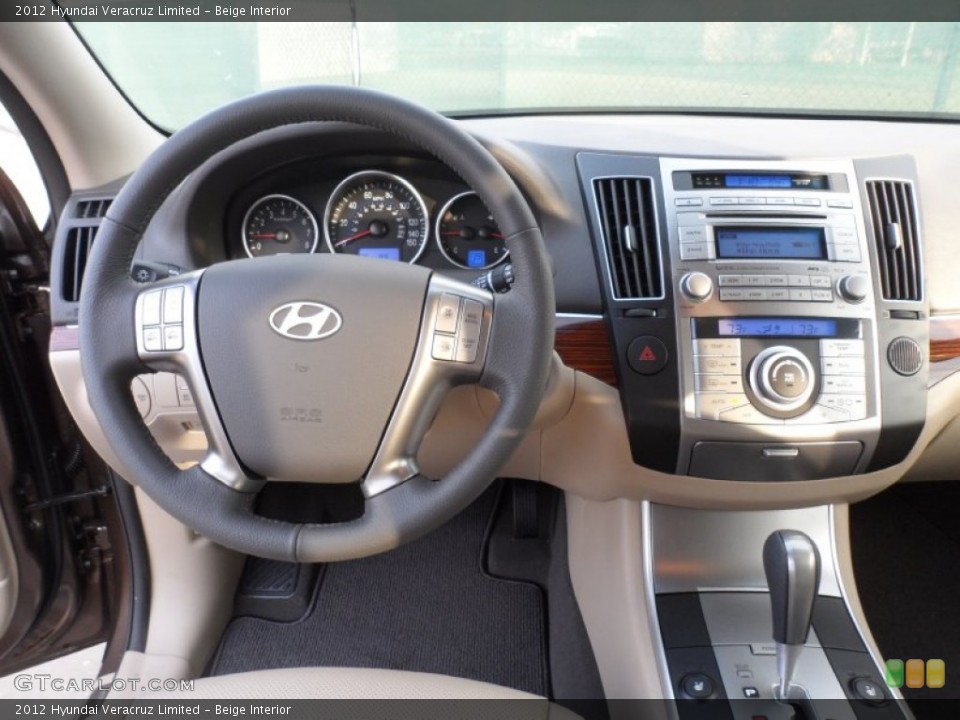Screen dimensions: 960x720
Task: Click the blue radio display screen
Action: (770, 243)
